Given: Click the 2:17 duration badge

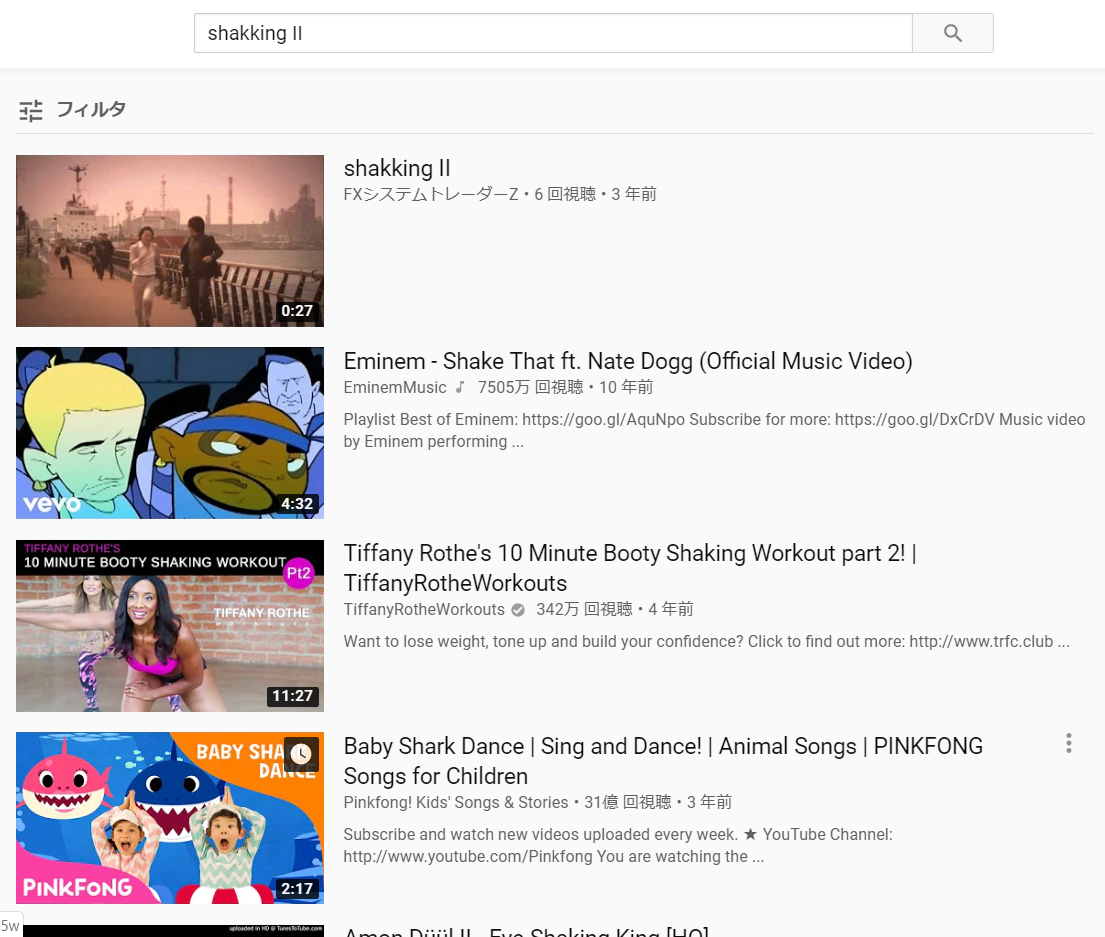Looking at the screenshot, I should point(297,888).
